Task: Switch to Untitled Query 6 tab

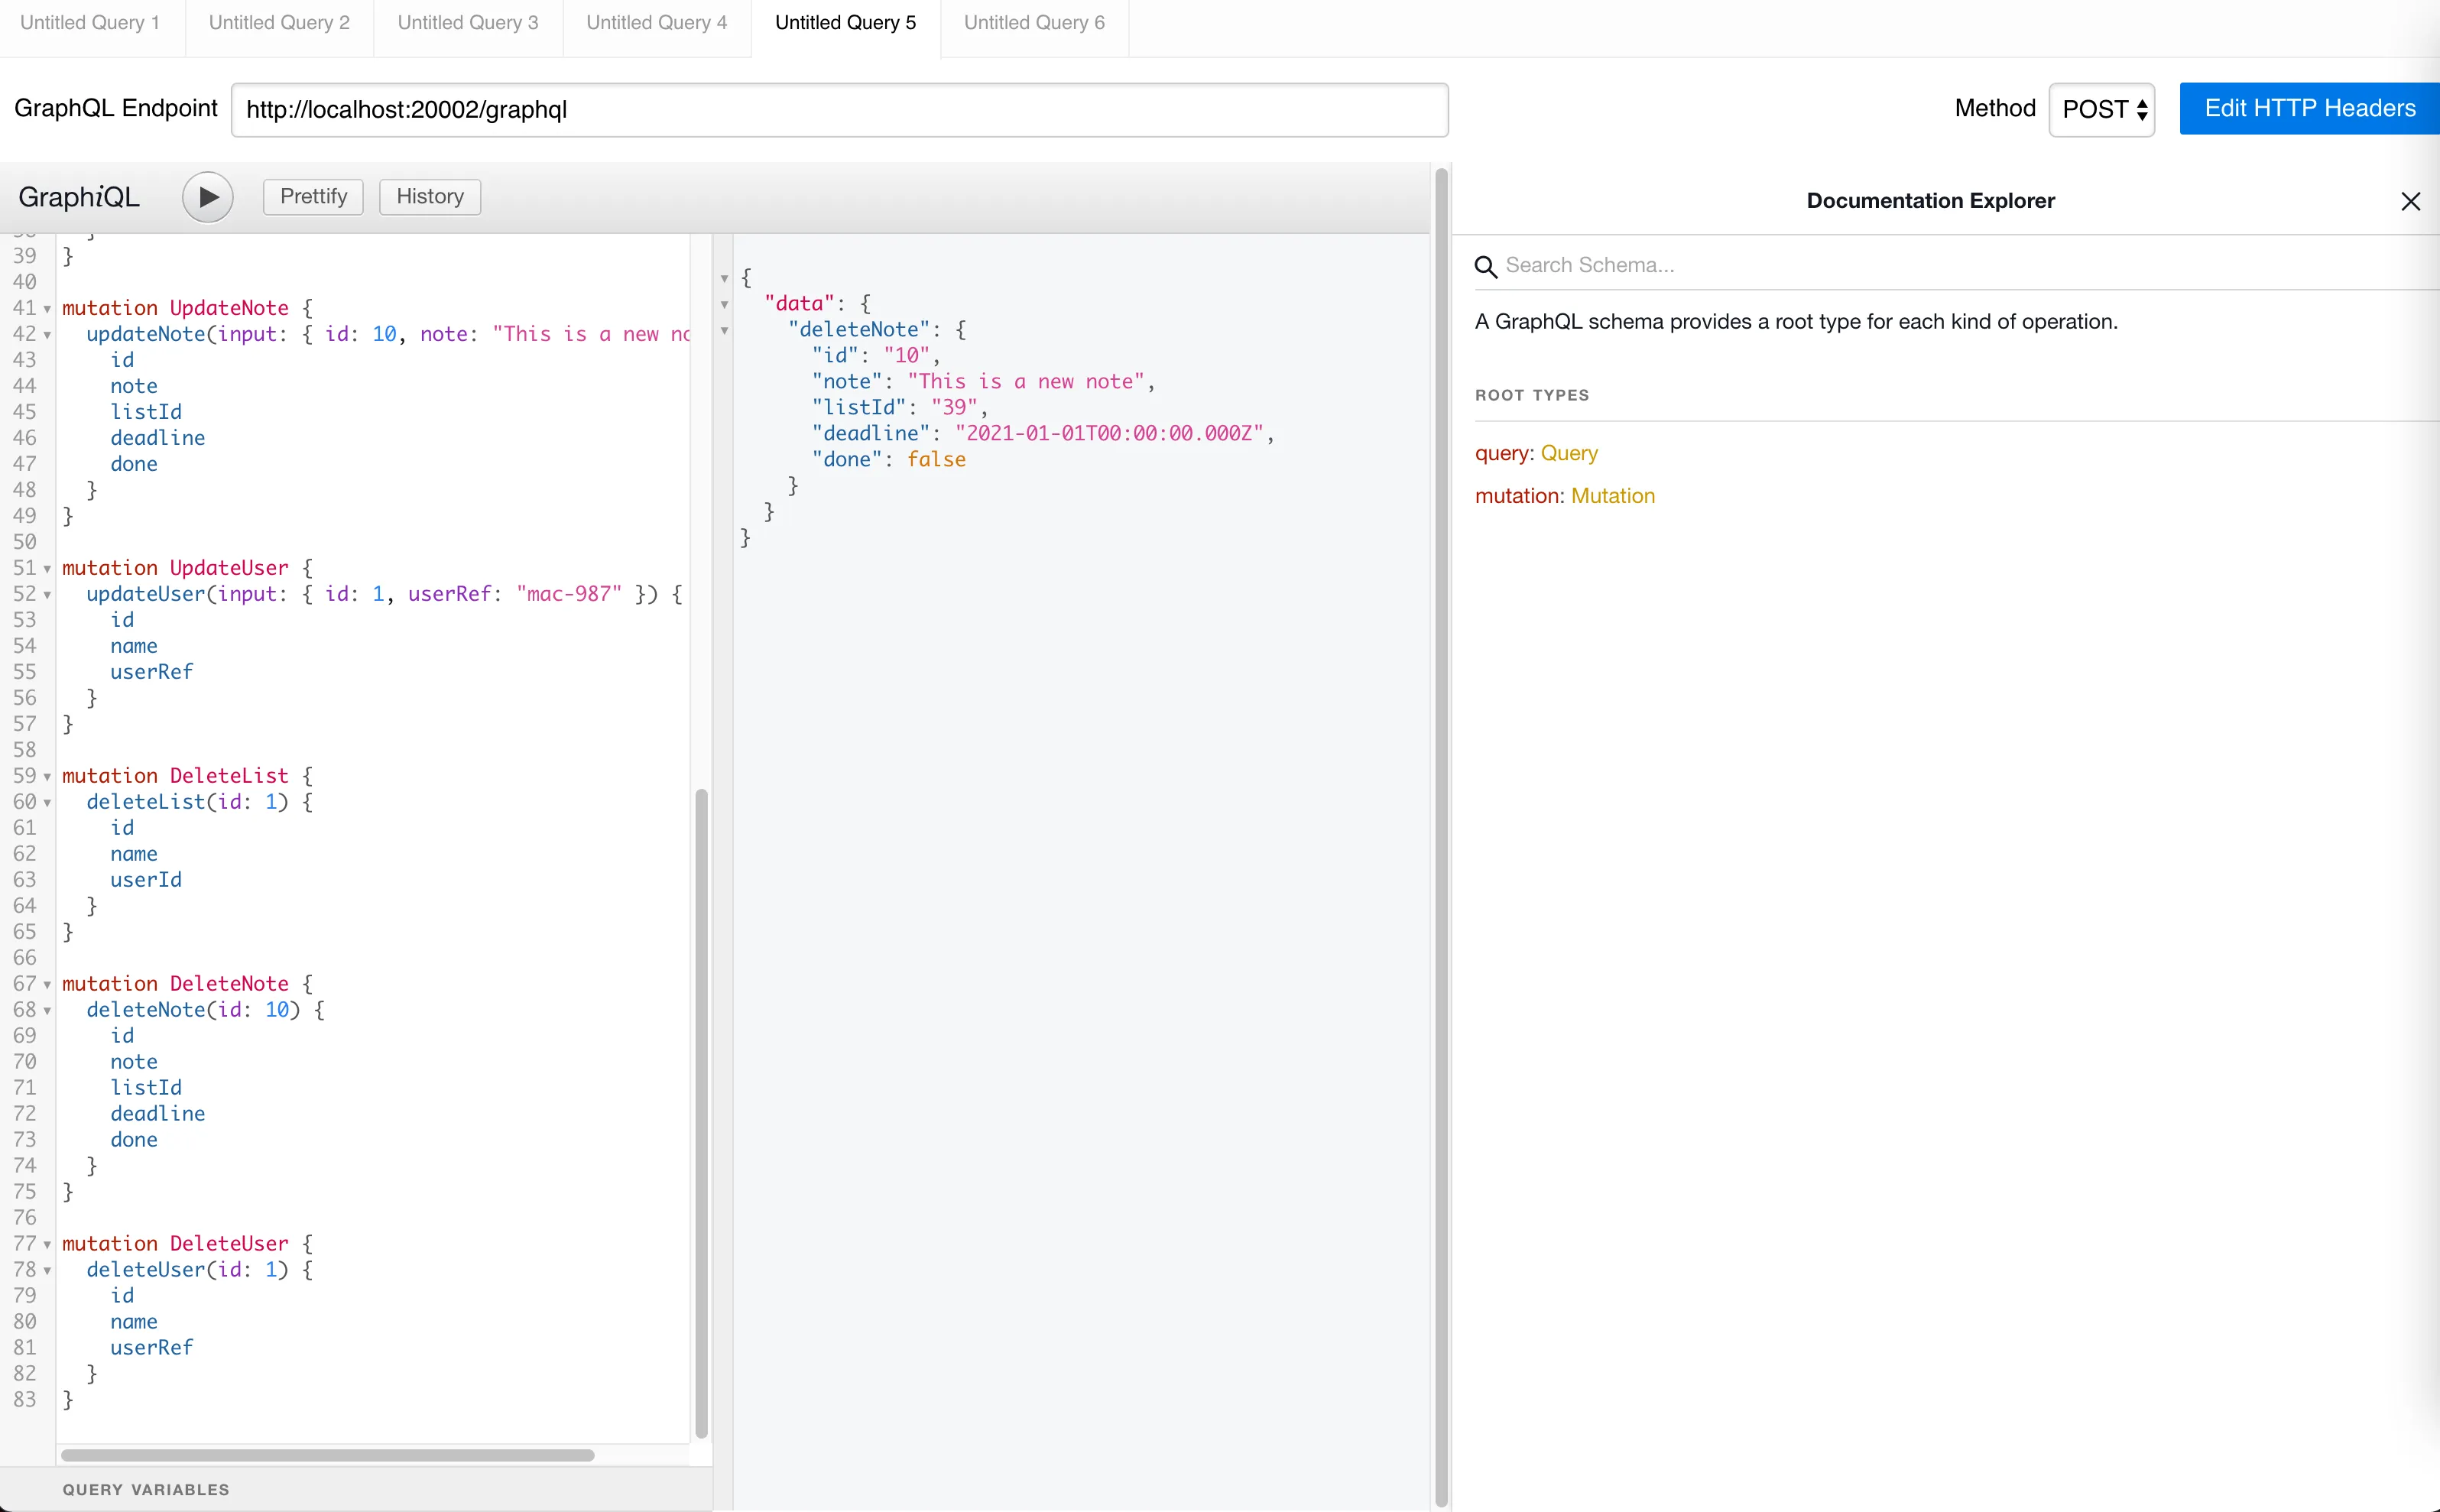Action: point(1035,23)
